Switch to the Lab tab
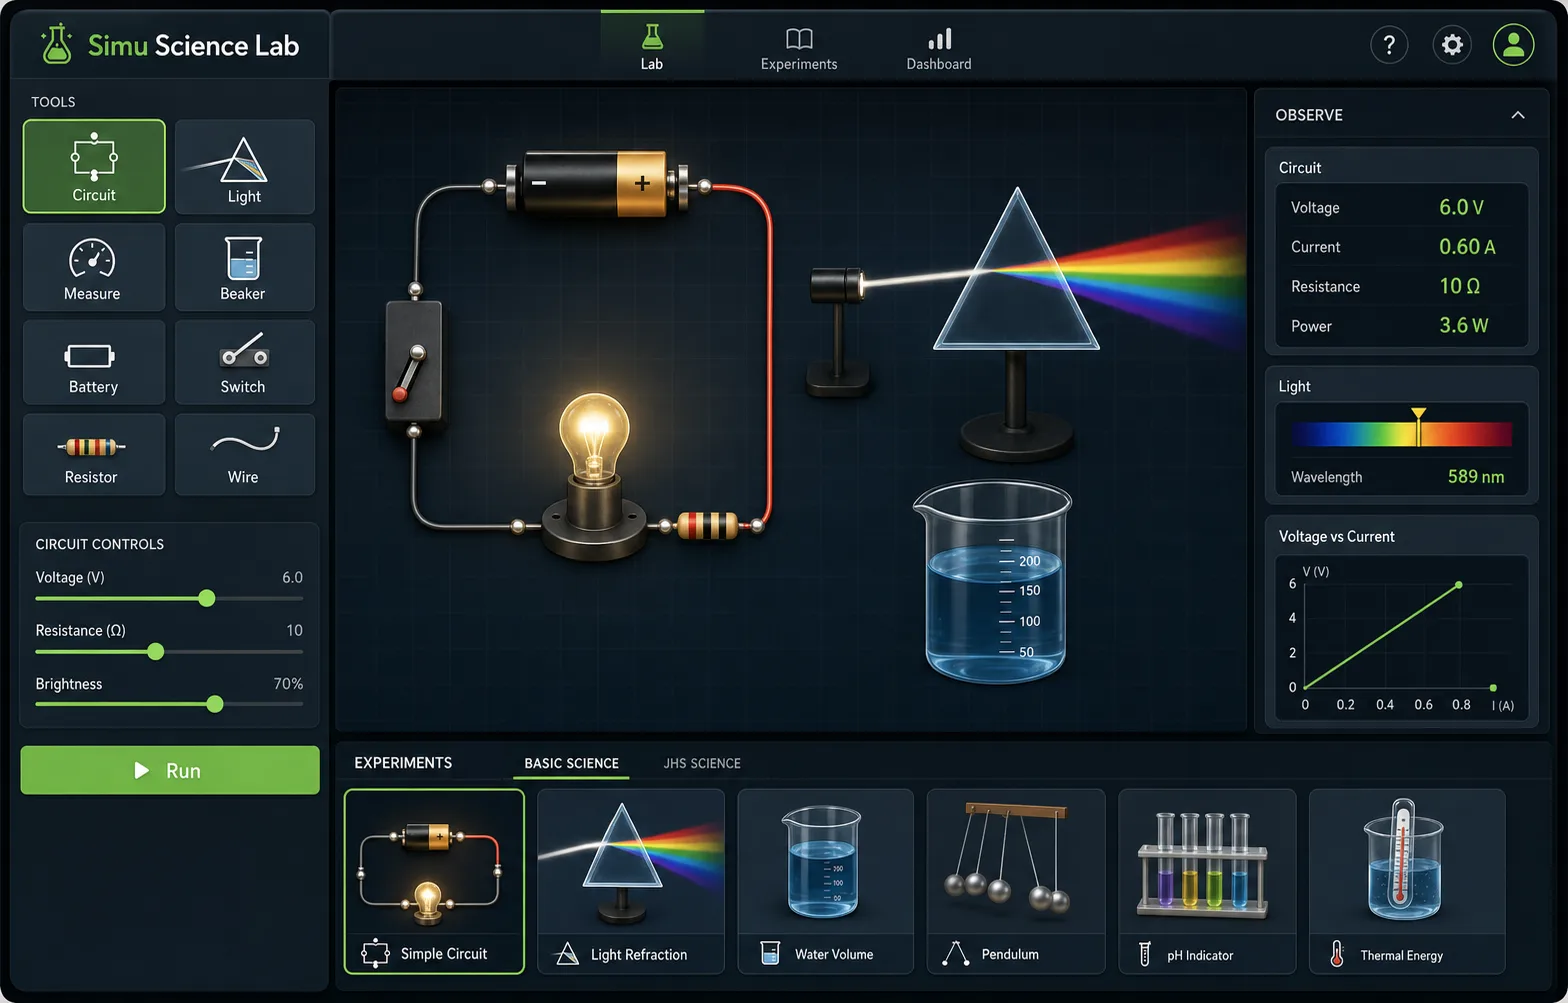Screen dimensions: 1568x1003 pos(652,46)
